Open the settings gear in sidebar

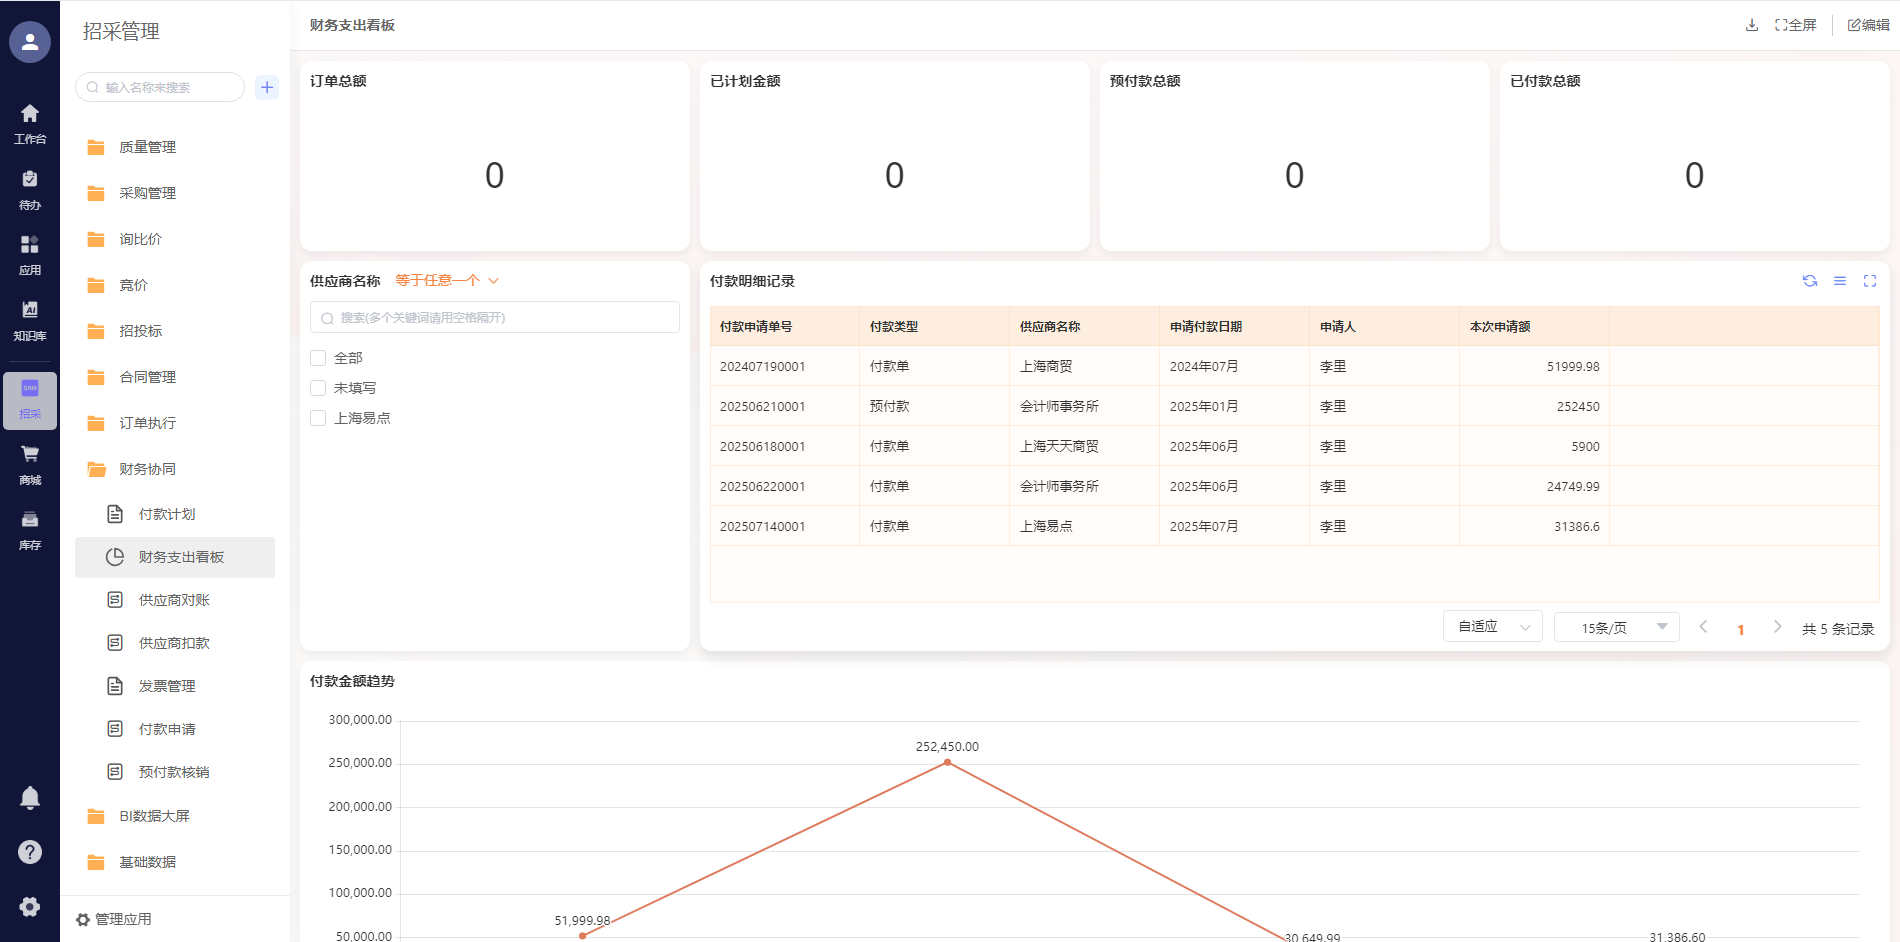30,906
